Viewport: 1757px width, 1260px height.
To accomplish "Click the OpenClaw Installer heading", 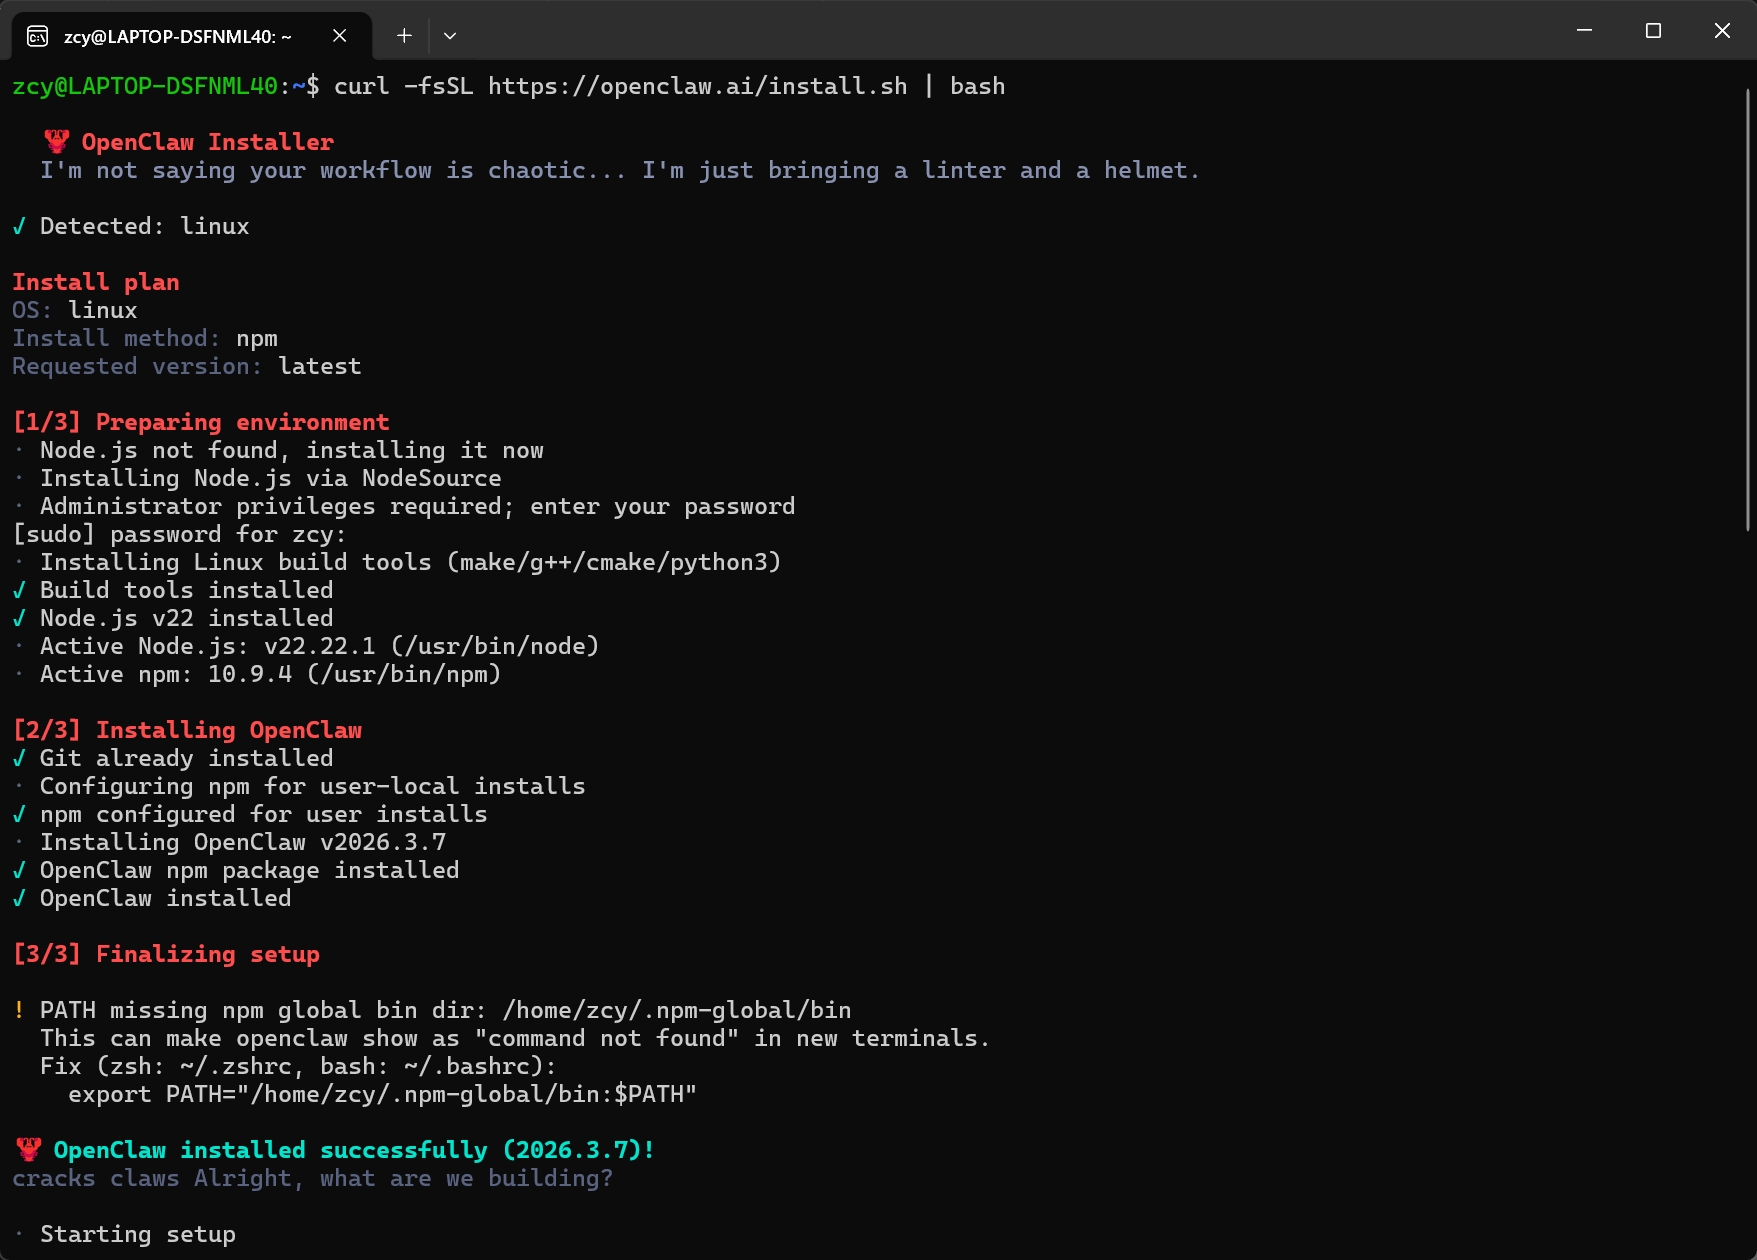I will 208,142.
